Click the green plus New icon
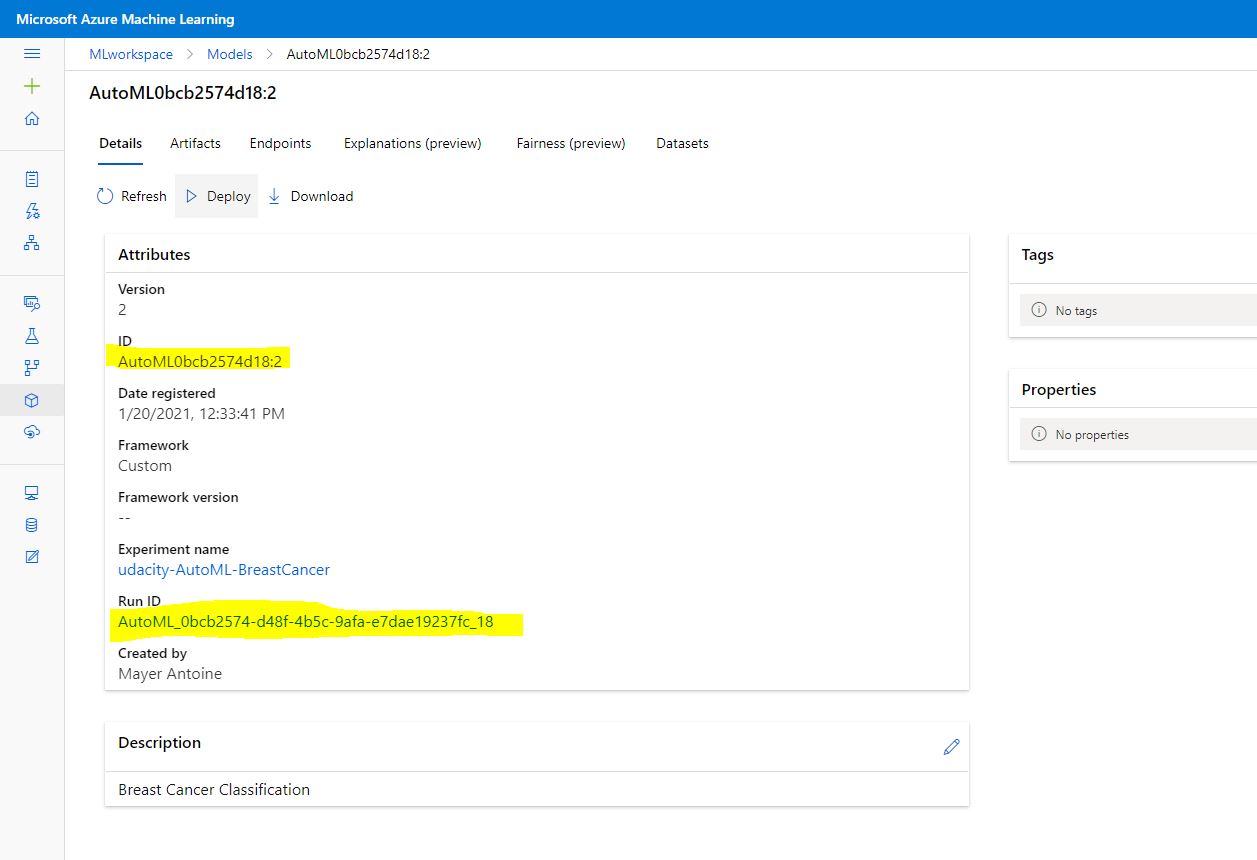The height and width of the screenshot is (860, 1257). pos(32,86)
